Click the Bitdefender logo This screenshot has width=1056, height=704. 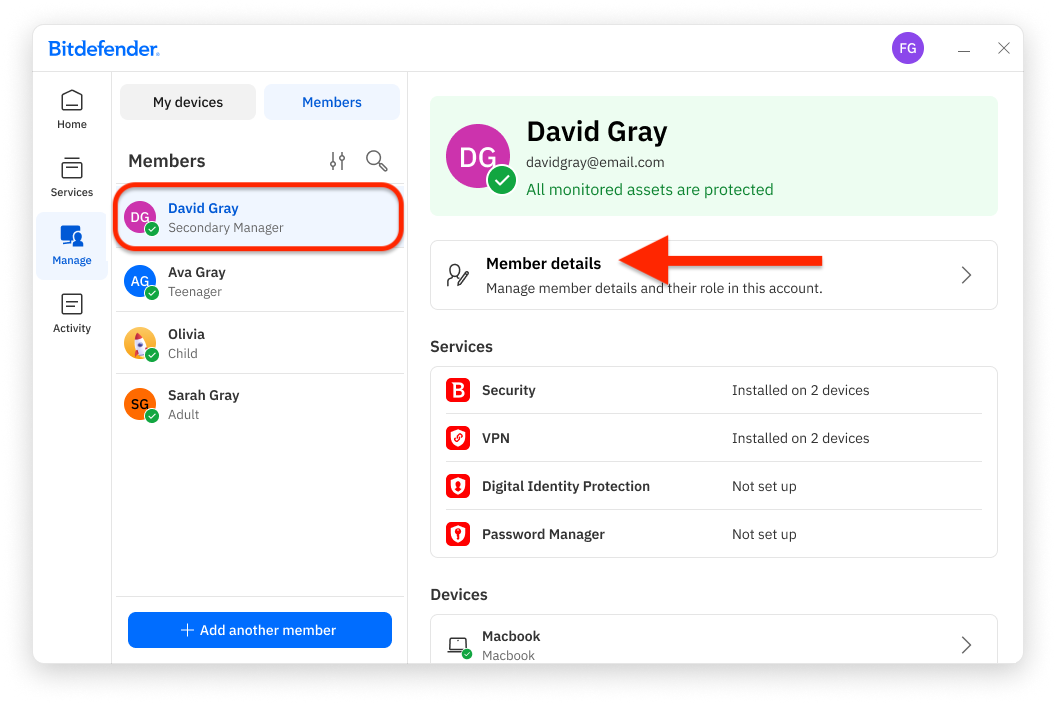(x=104, y=49)
